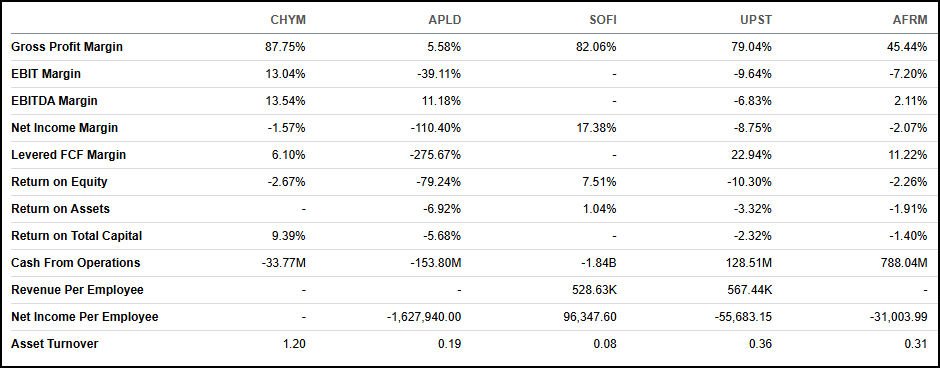This screenshot has height=368, width=940.
Task: Select the Net Income Margin label
Action: coord(65,128)
